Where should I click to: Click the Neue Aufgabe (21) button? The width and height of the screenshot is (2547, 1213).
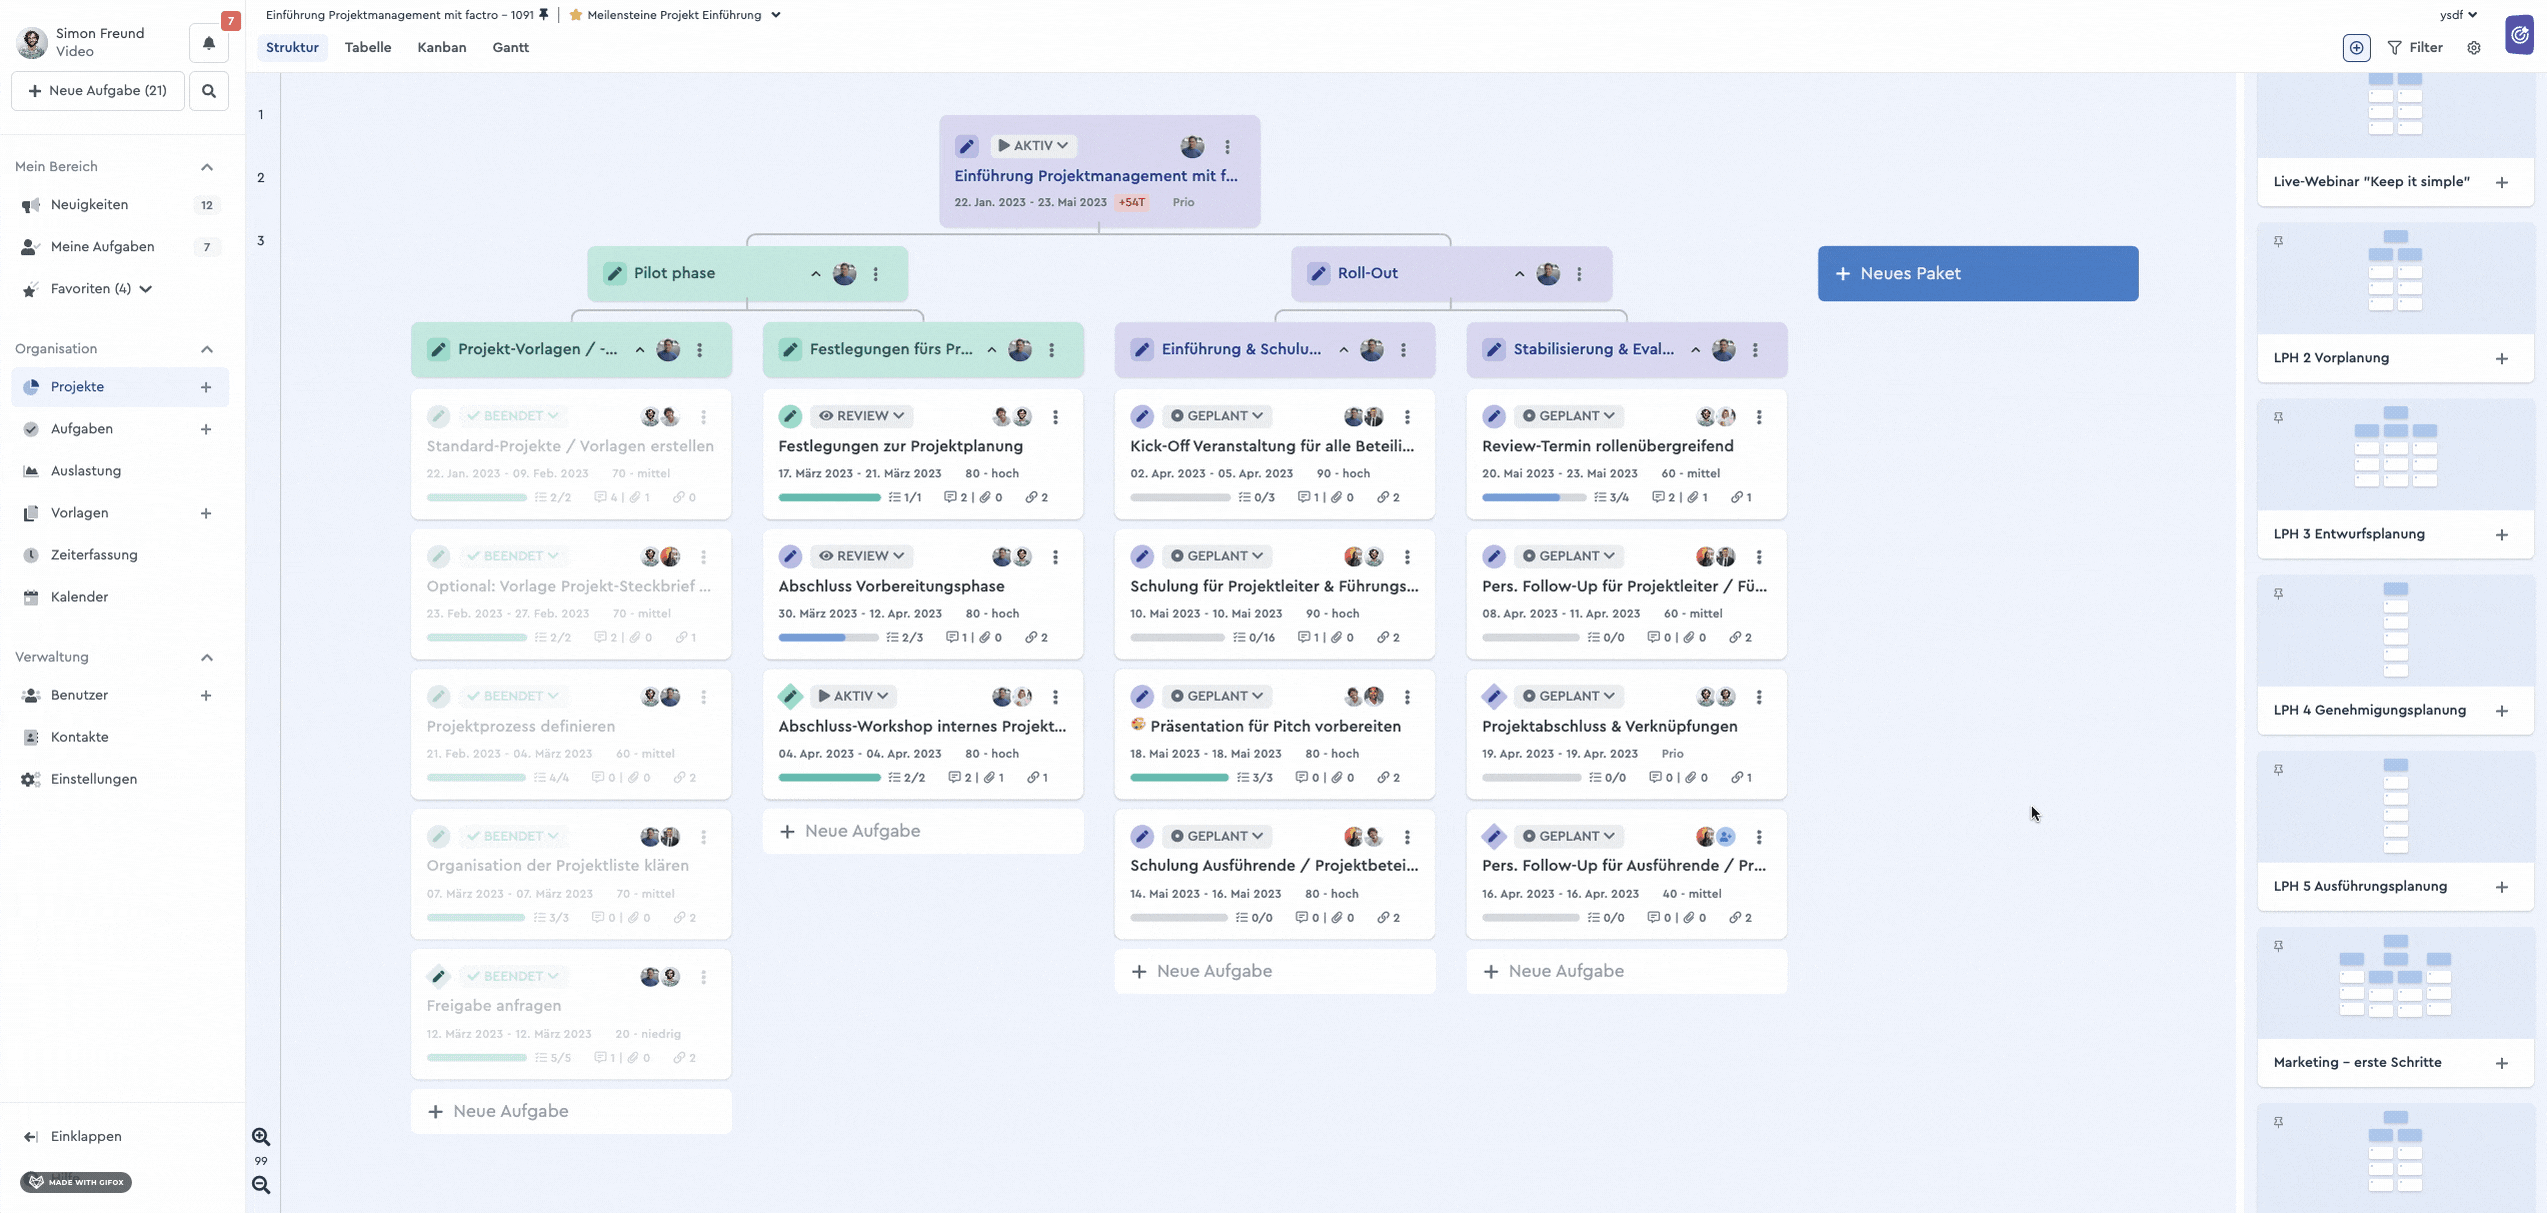pos(98,91)
